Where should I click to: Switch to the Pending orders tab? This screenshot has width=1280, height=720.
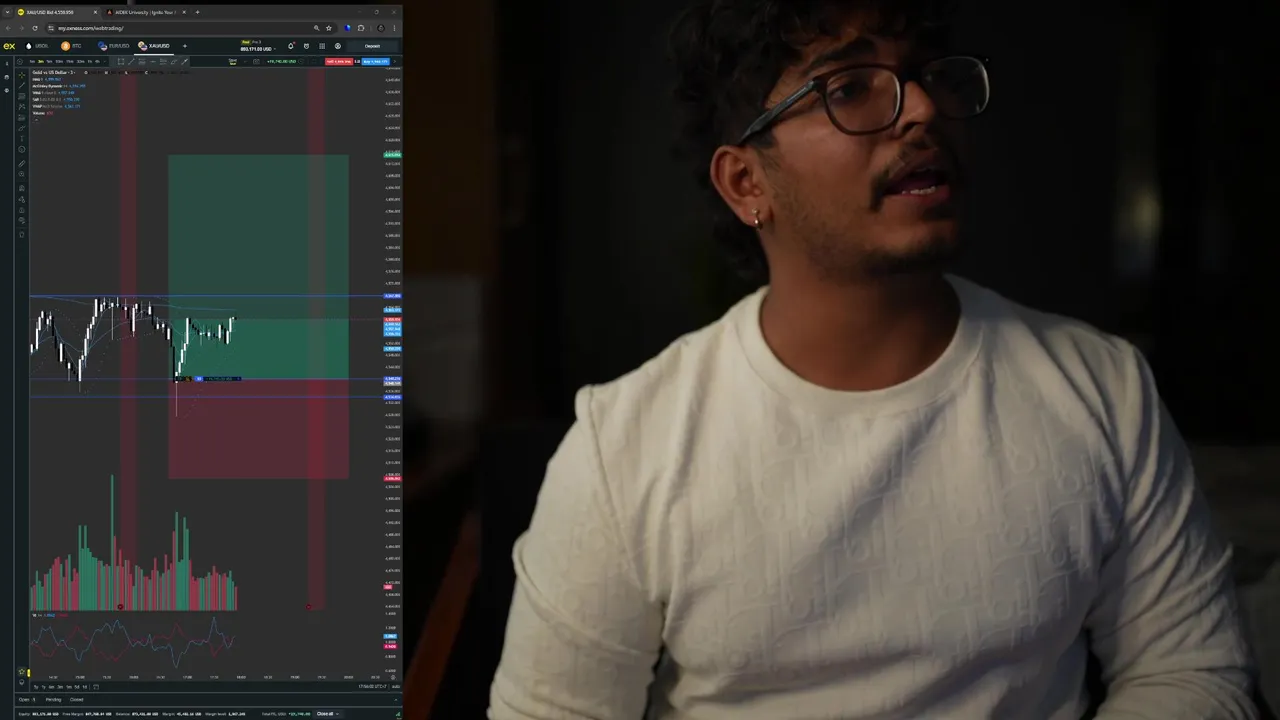[53, 700]
